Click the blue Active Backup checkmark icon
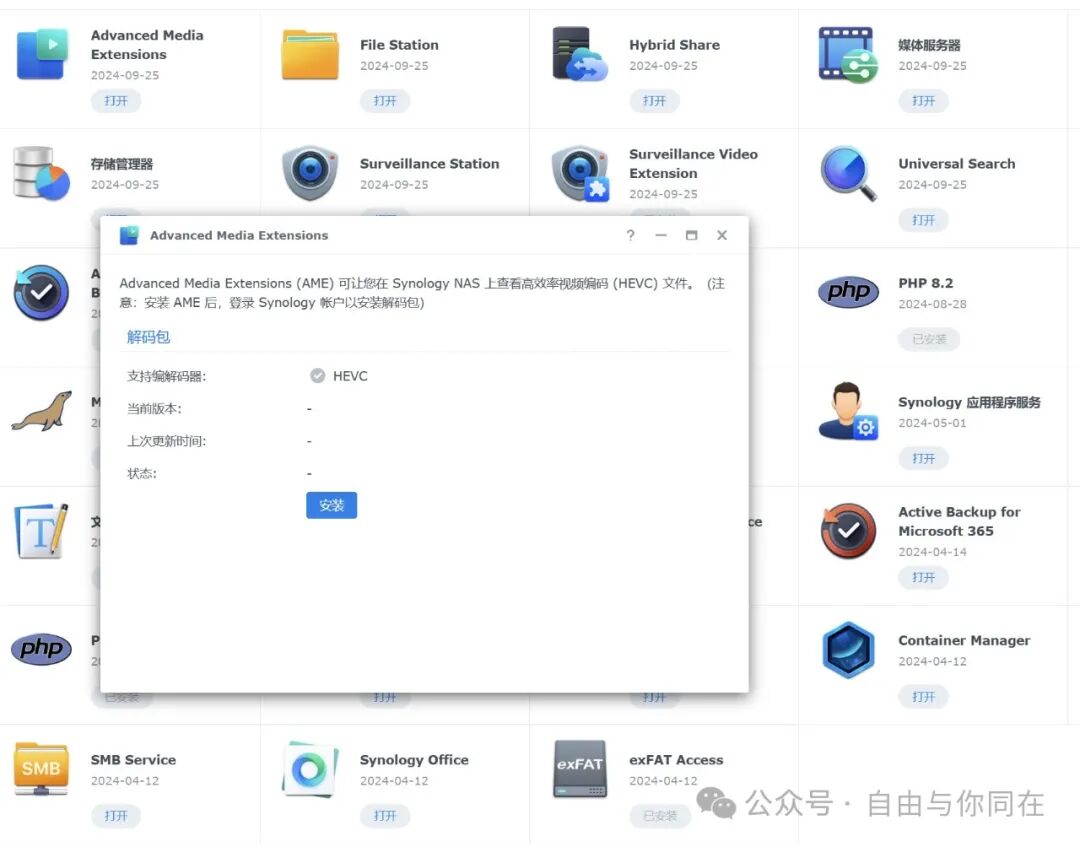 click(41, 293)
